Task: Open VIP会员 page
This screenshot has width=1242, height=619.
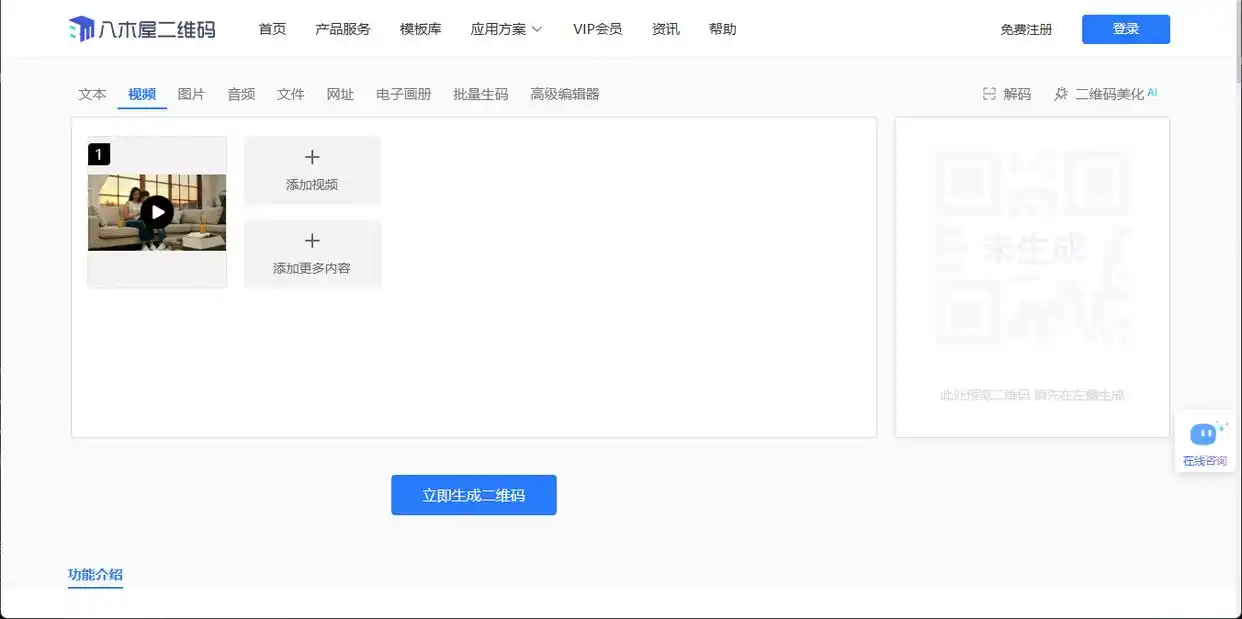Action: coord(597,29)
